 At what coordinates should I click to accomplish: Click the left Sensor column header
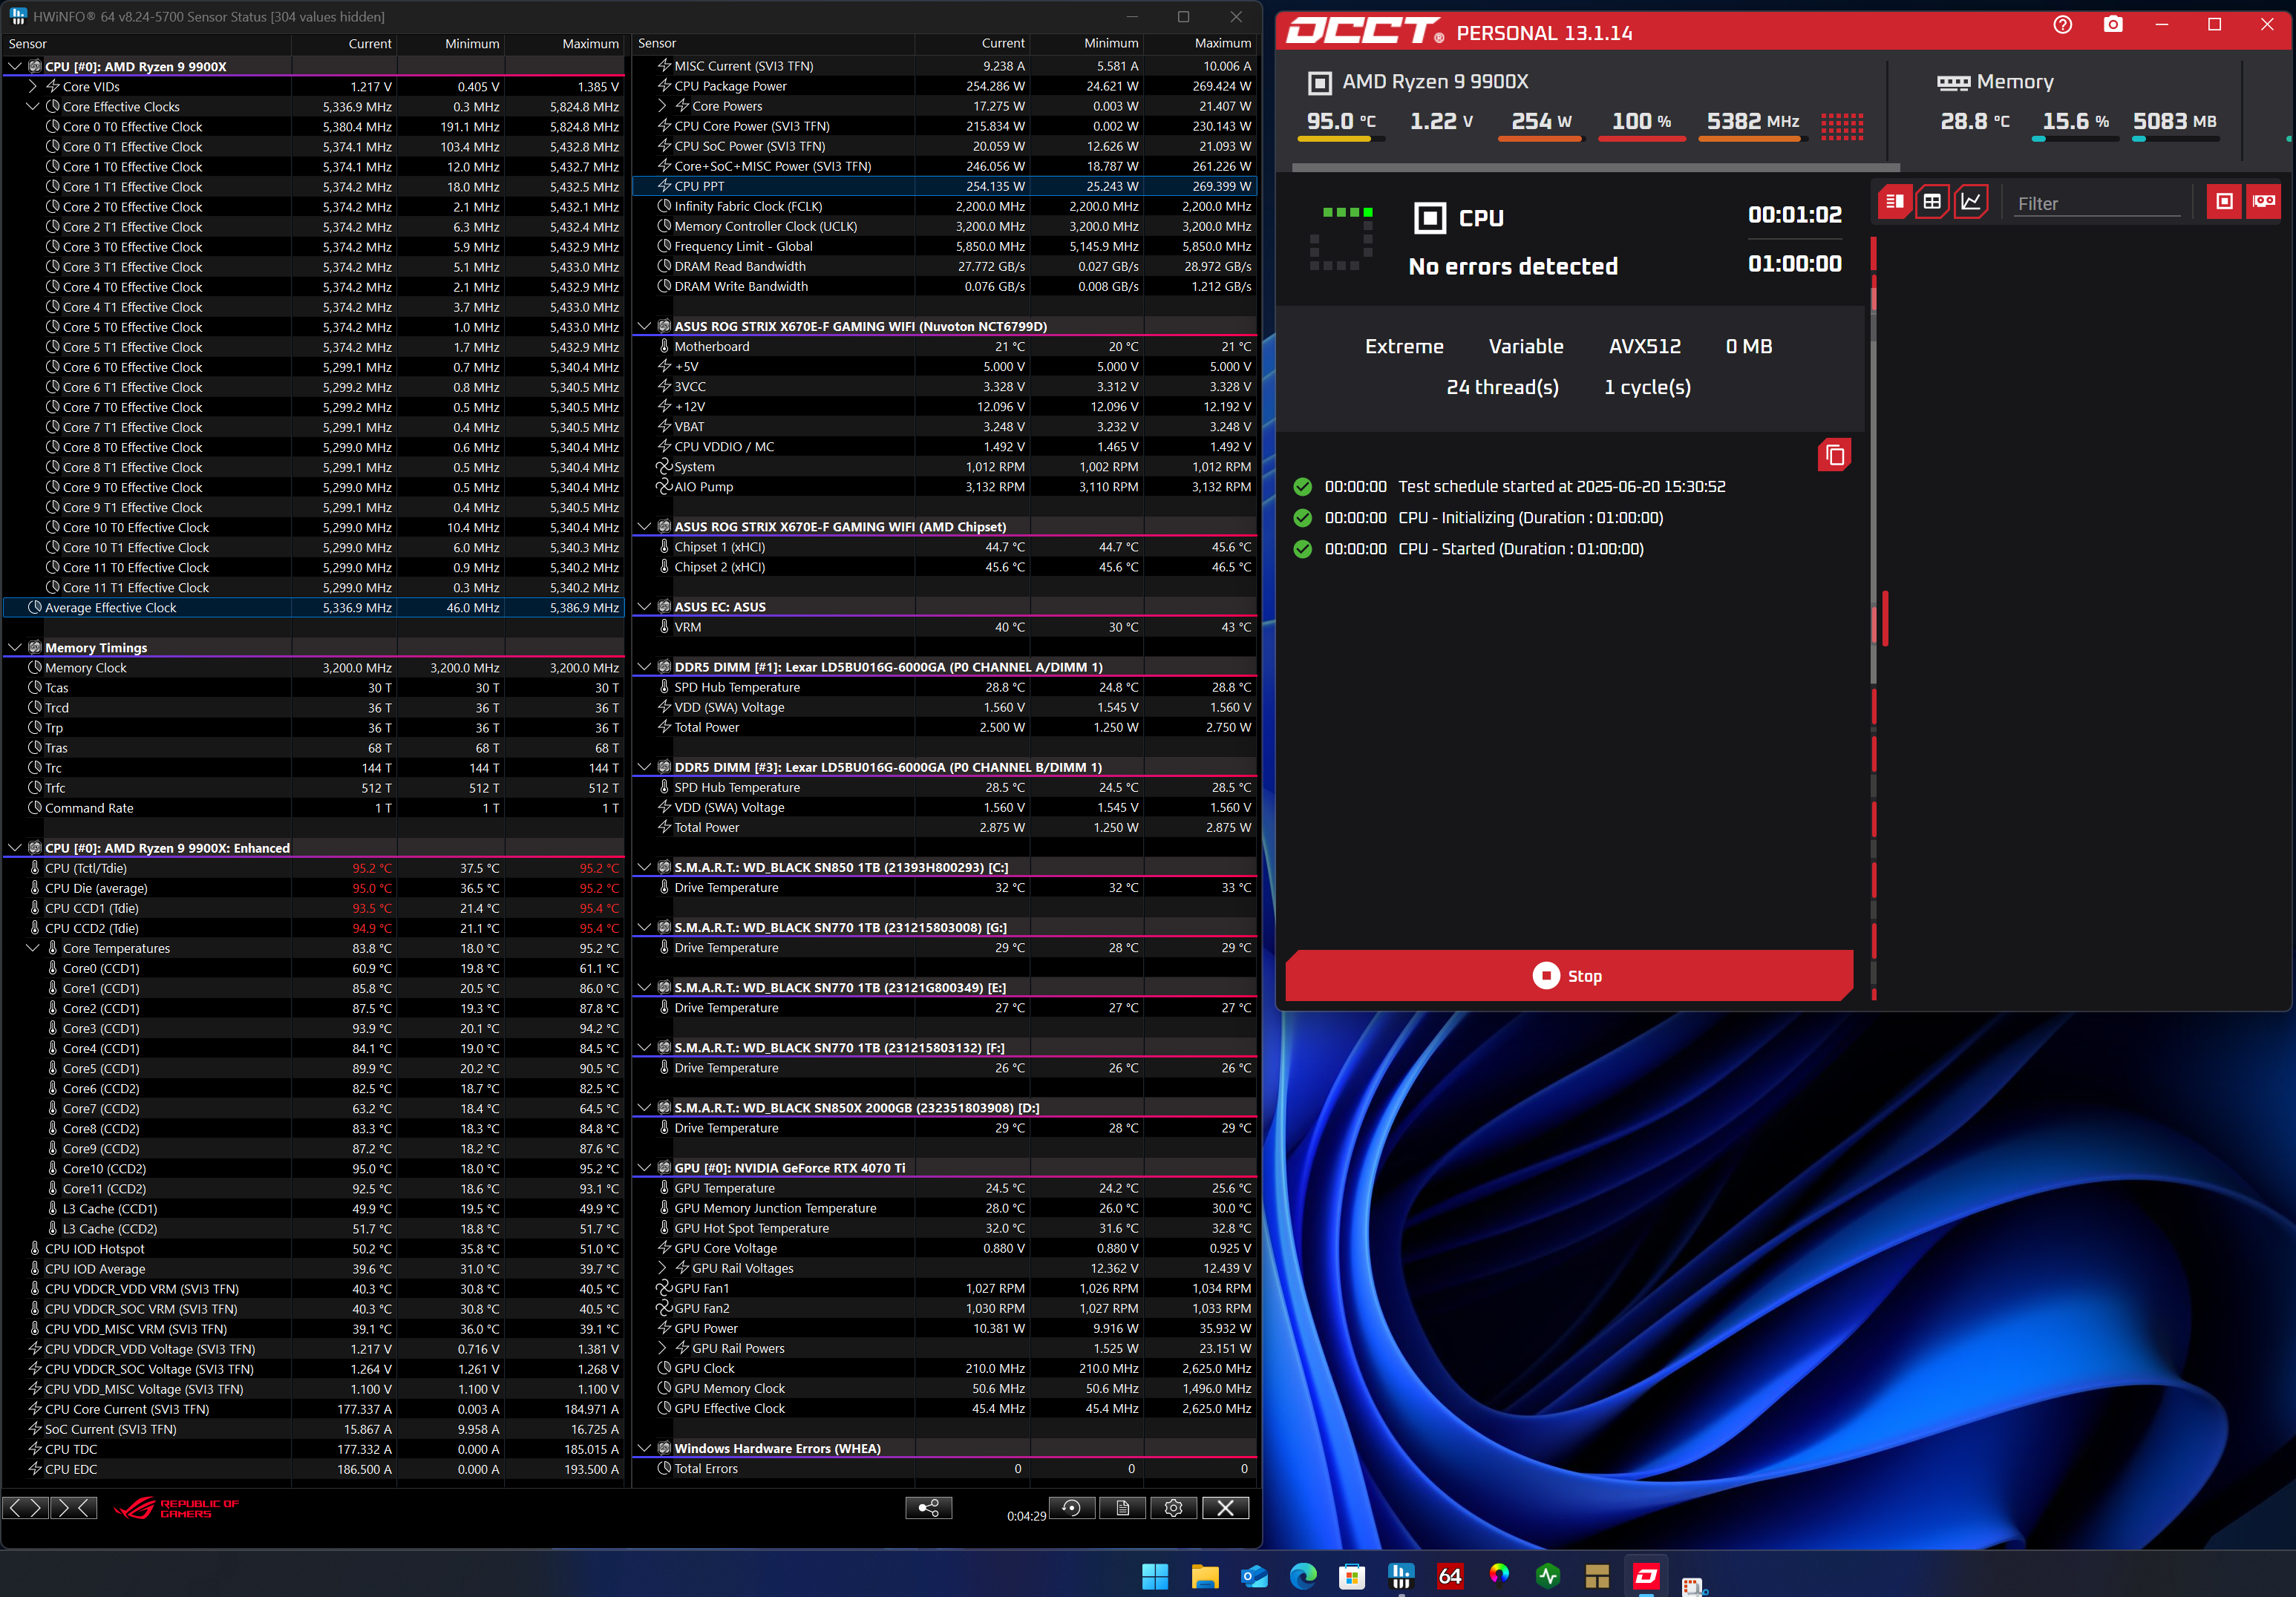tap(147, 44)
